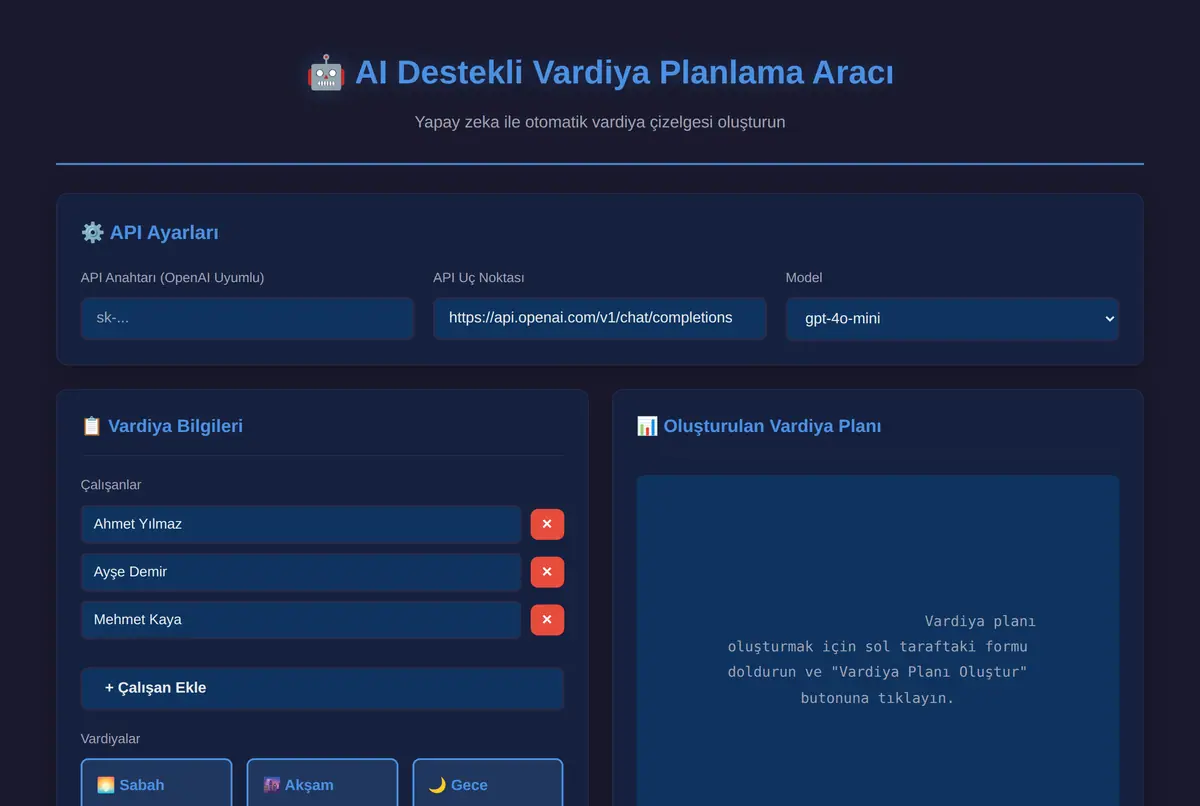Edit the Mehmet Kaya name field
The height and width of the screenshot is (806, 1200).
tap(301, 620)
